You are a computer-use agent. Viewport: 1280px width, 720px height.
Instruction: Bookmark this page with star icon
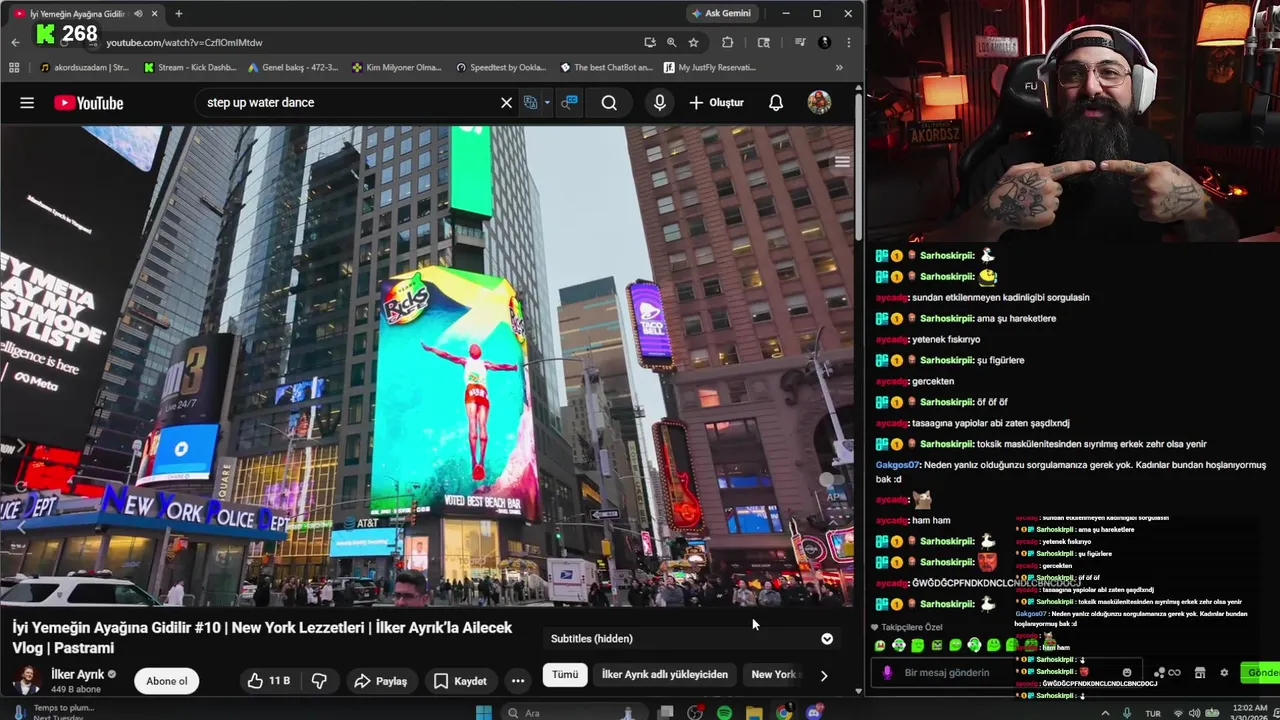tap(693, 42)
